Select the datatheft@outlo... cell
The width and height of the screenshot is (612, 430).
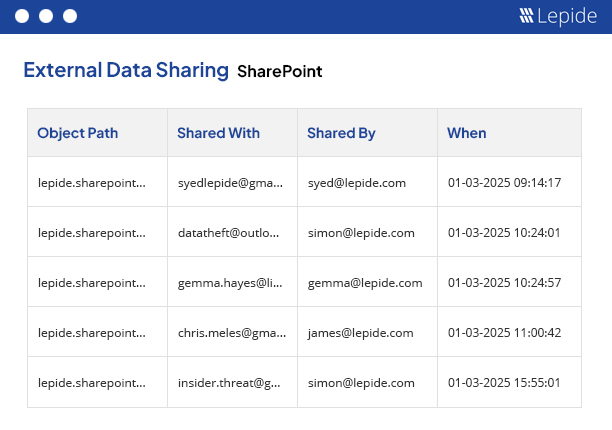coord(231,233)
